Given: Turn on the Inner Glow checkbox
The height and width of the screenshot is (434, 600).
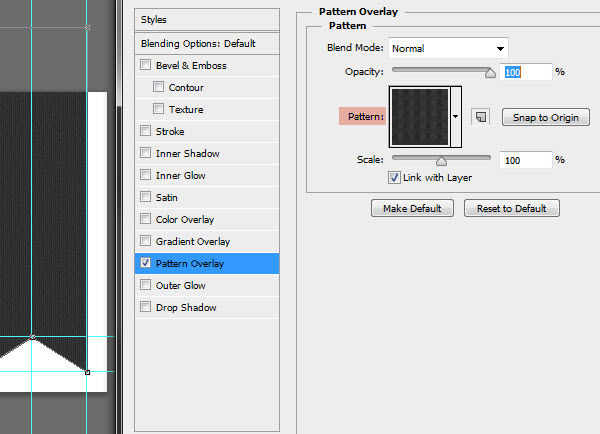Looking at the screenshot, I should (x=145, y=175).
